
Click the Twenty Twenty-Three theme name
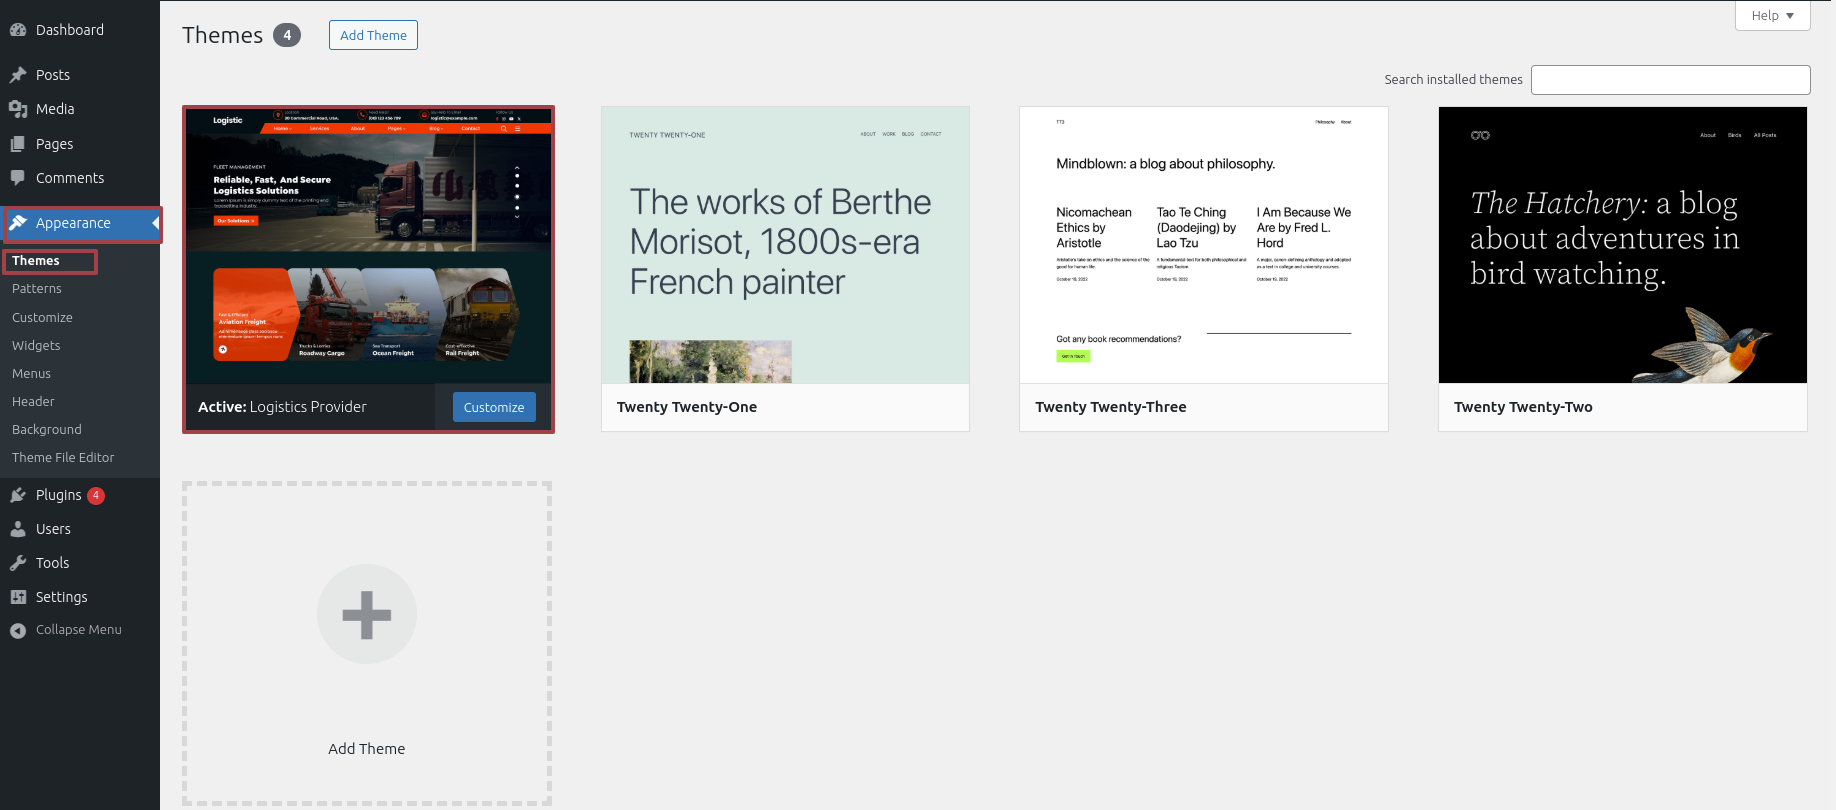point(1111,407)
